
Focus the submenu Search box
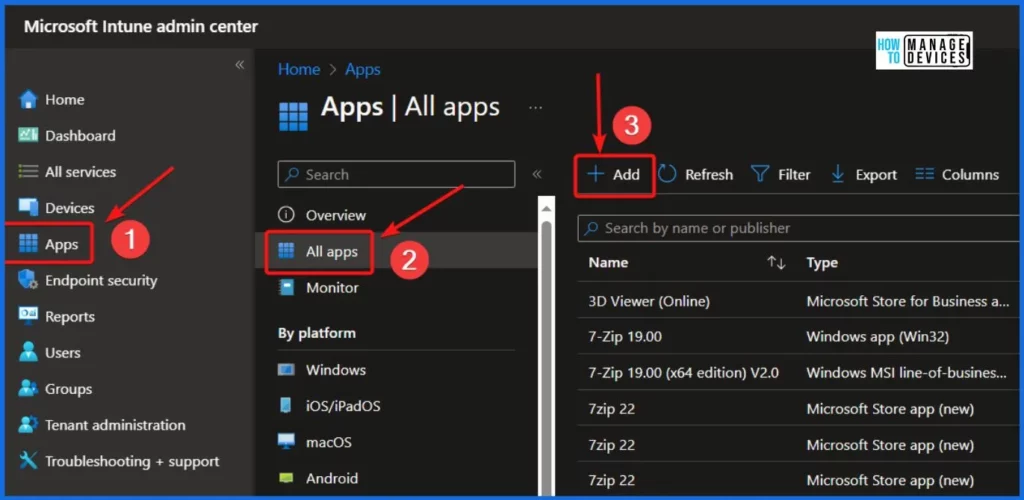tap(396, 174)
